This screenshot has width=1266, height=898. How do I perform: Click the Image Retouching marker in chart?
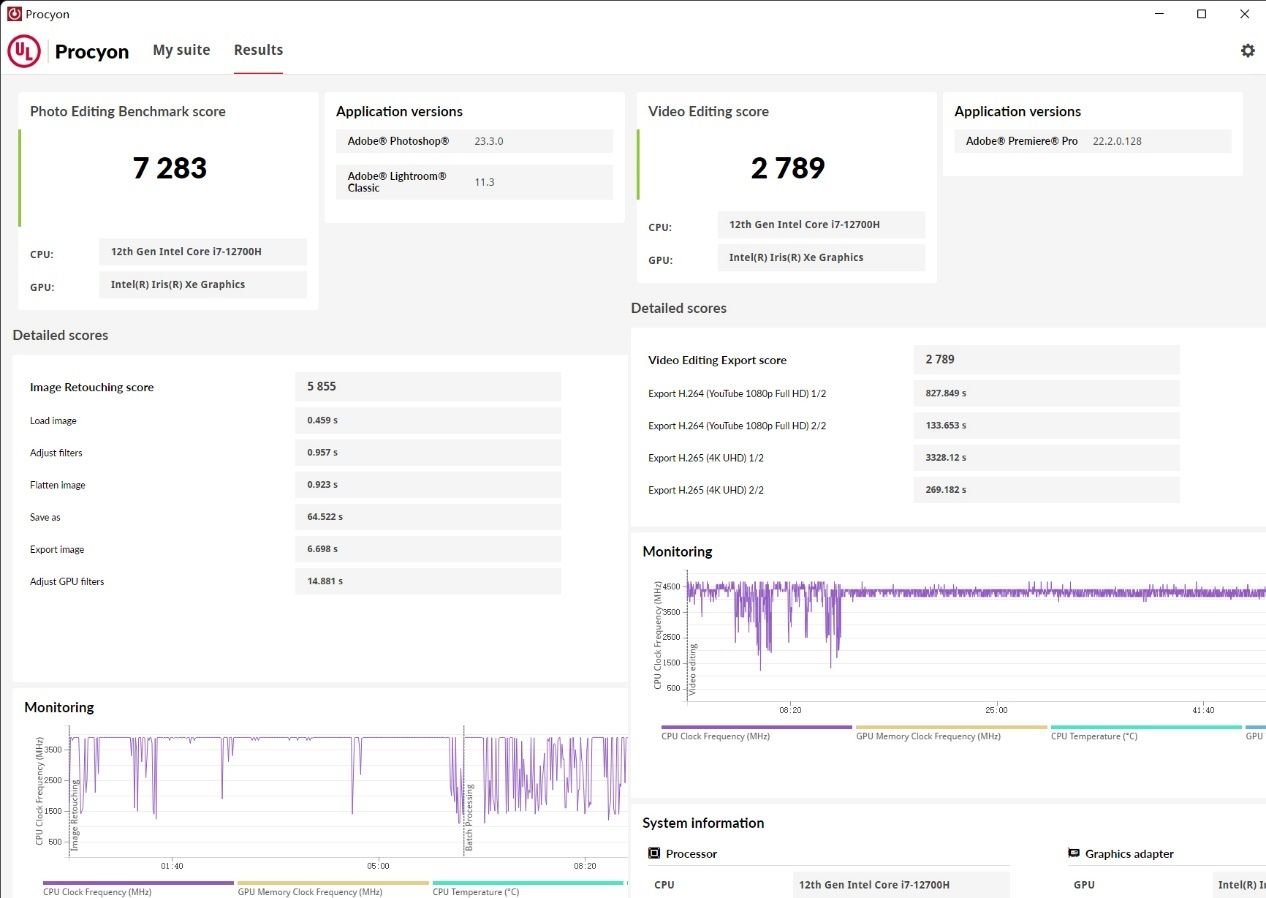(x=75, y=815)
